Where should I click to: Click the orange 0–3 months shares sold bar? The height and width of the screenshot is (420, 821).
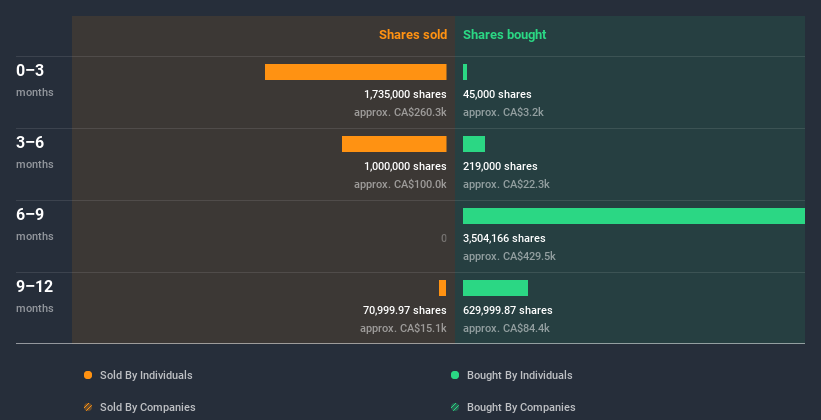pyautogui.click(x=356, y=72)
